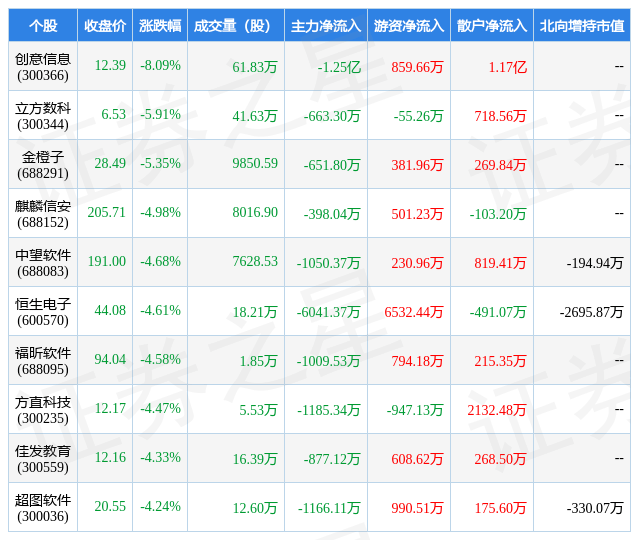Click northbound value -2695.87万

point(591,312)
